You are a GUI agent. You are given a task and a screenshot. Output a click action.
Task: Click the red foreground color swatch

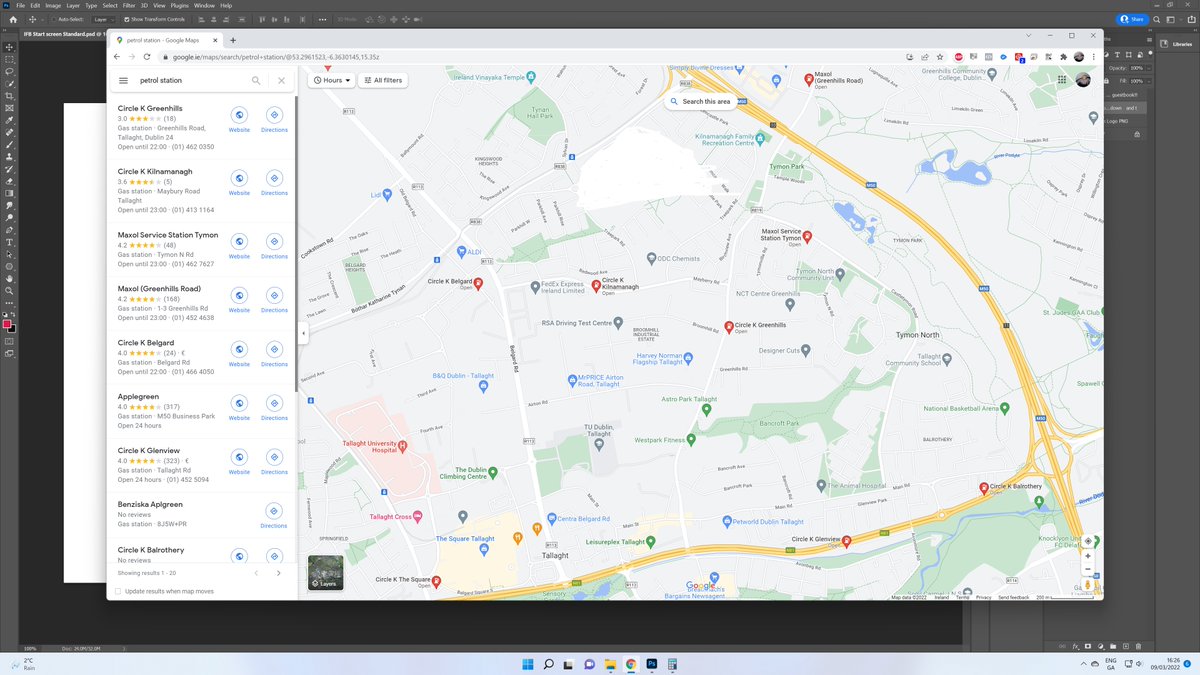tap(7, 324)
